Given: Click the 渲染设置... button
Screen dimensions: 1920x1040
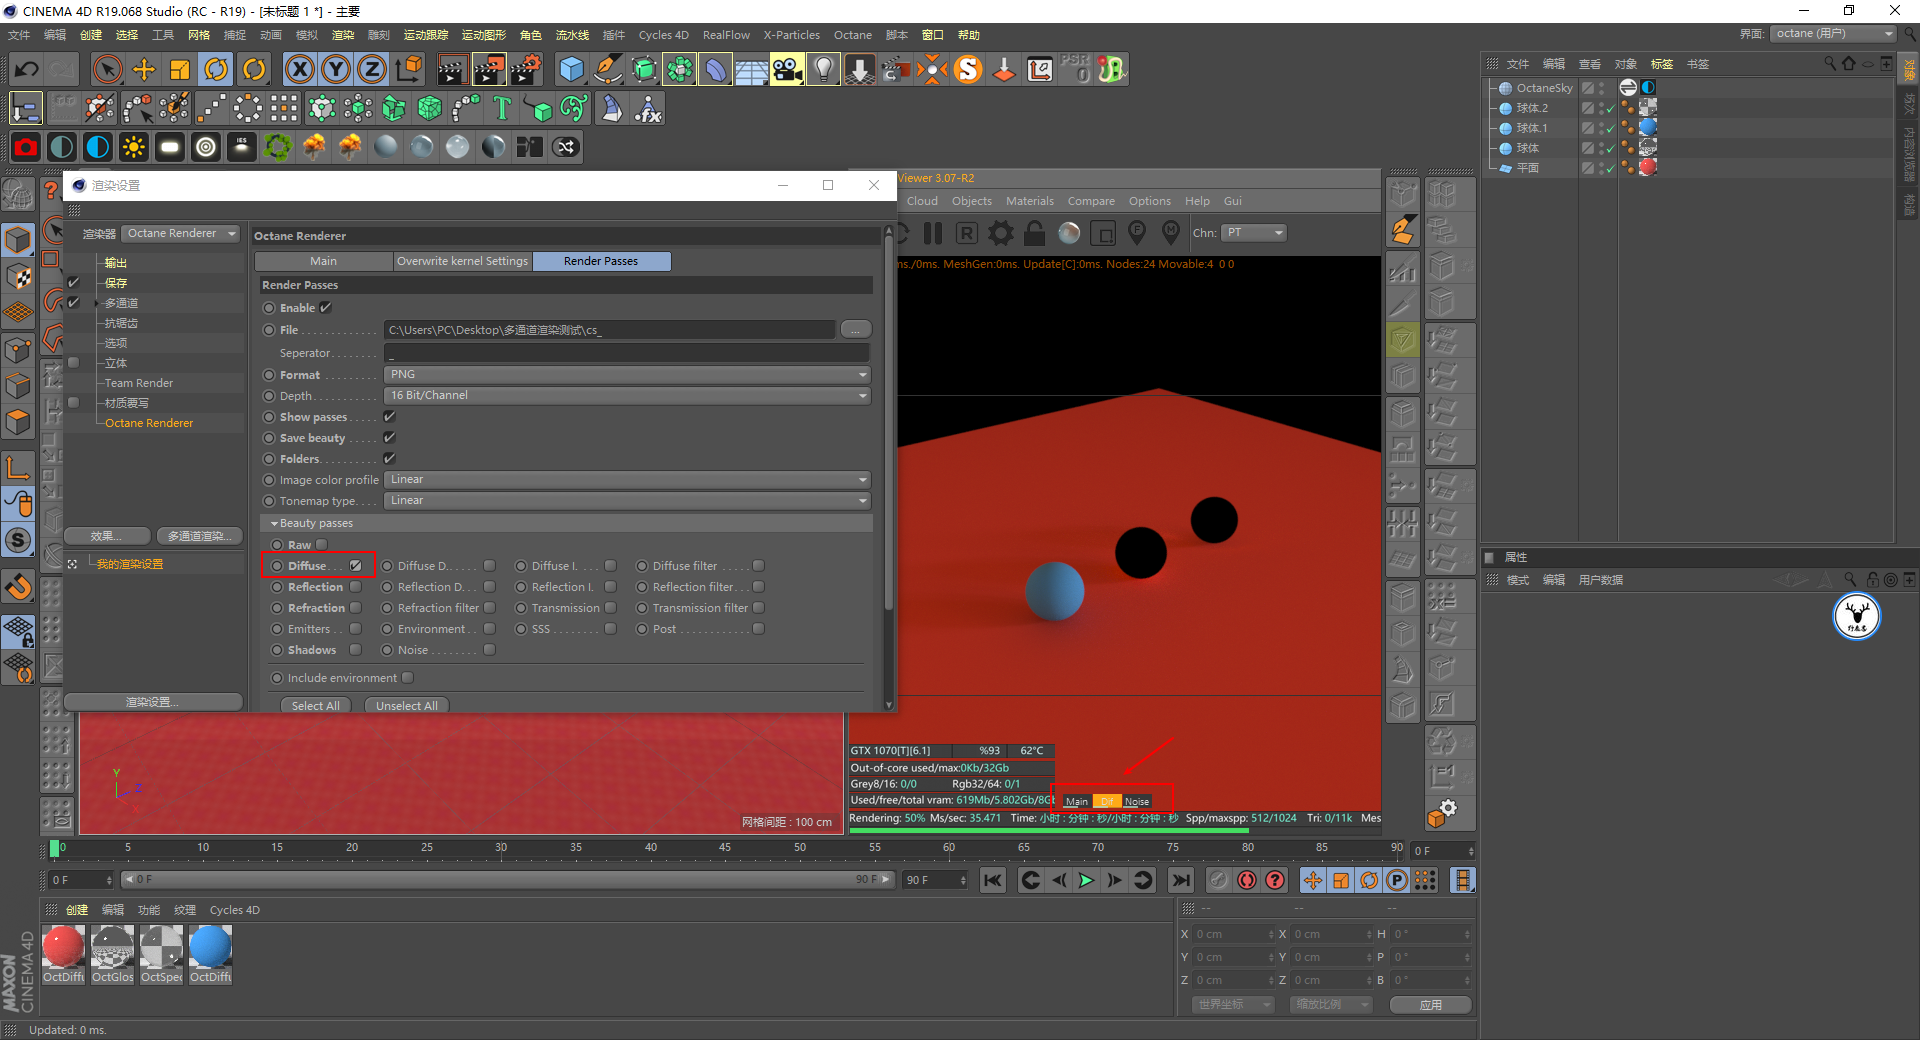Looking at the screenshot, I should coord(153,702).
